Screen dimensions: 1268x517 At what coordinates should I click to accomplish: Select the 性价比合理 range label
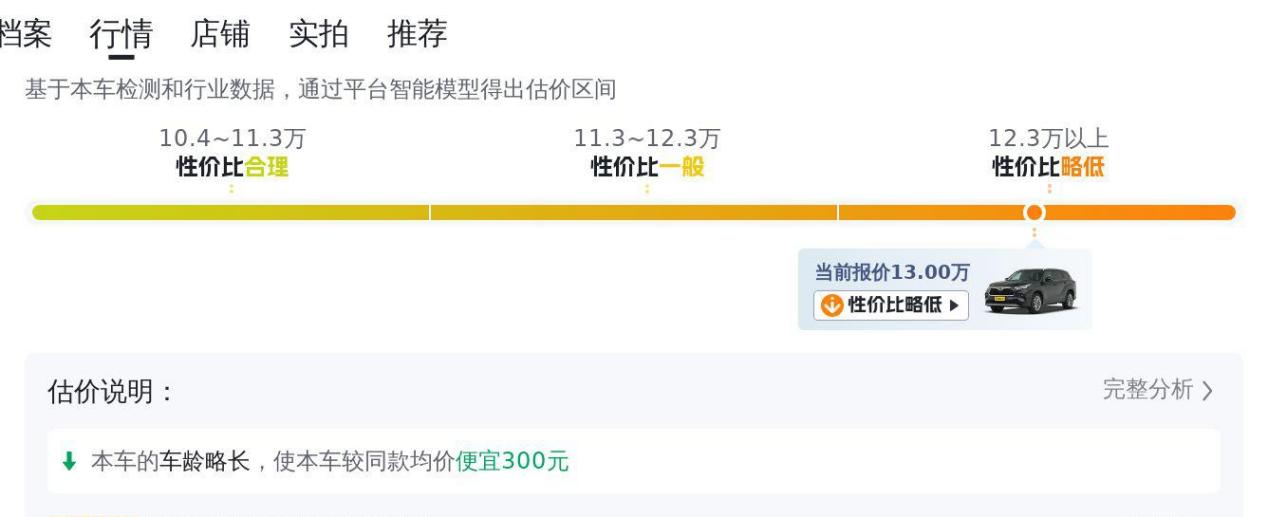click(x=233, y=167)
